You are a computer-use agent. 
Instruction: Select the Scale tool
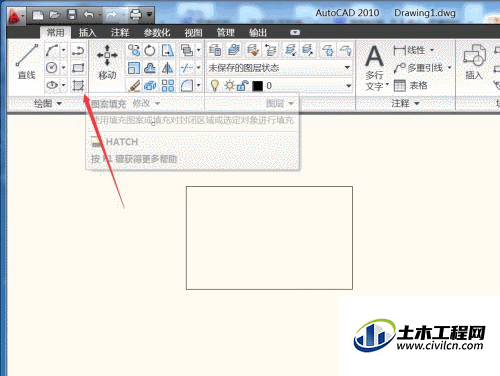point(134,68)
